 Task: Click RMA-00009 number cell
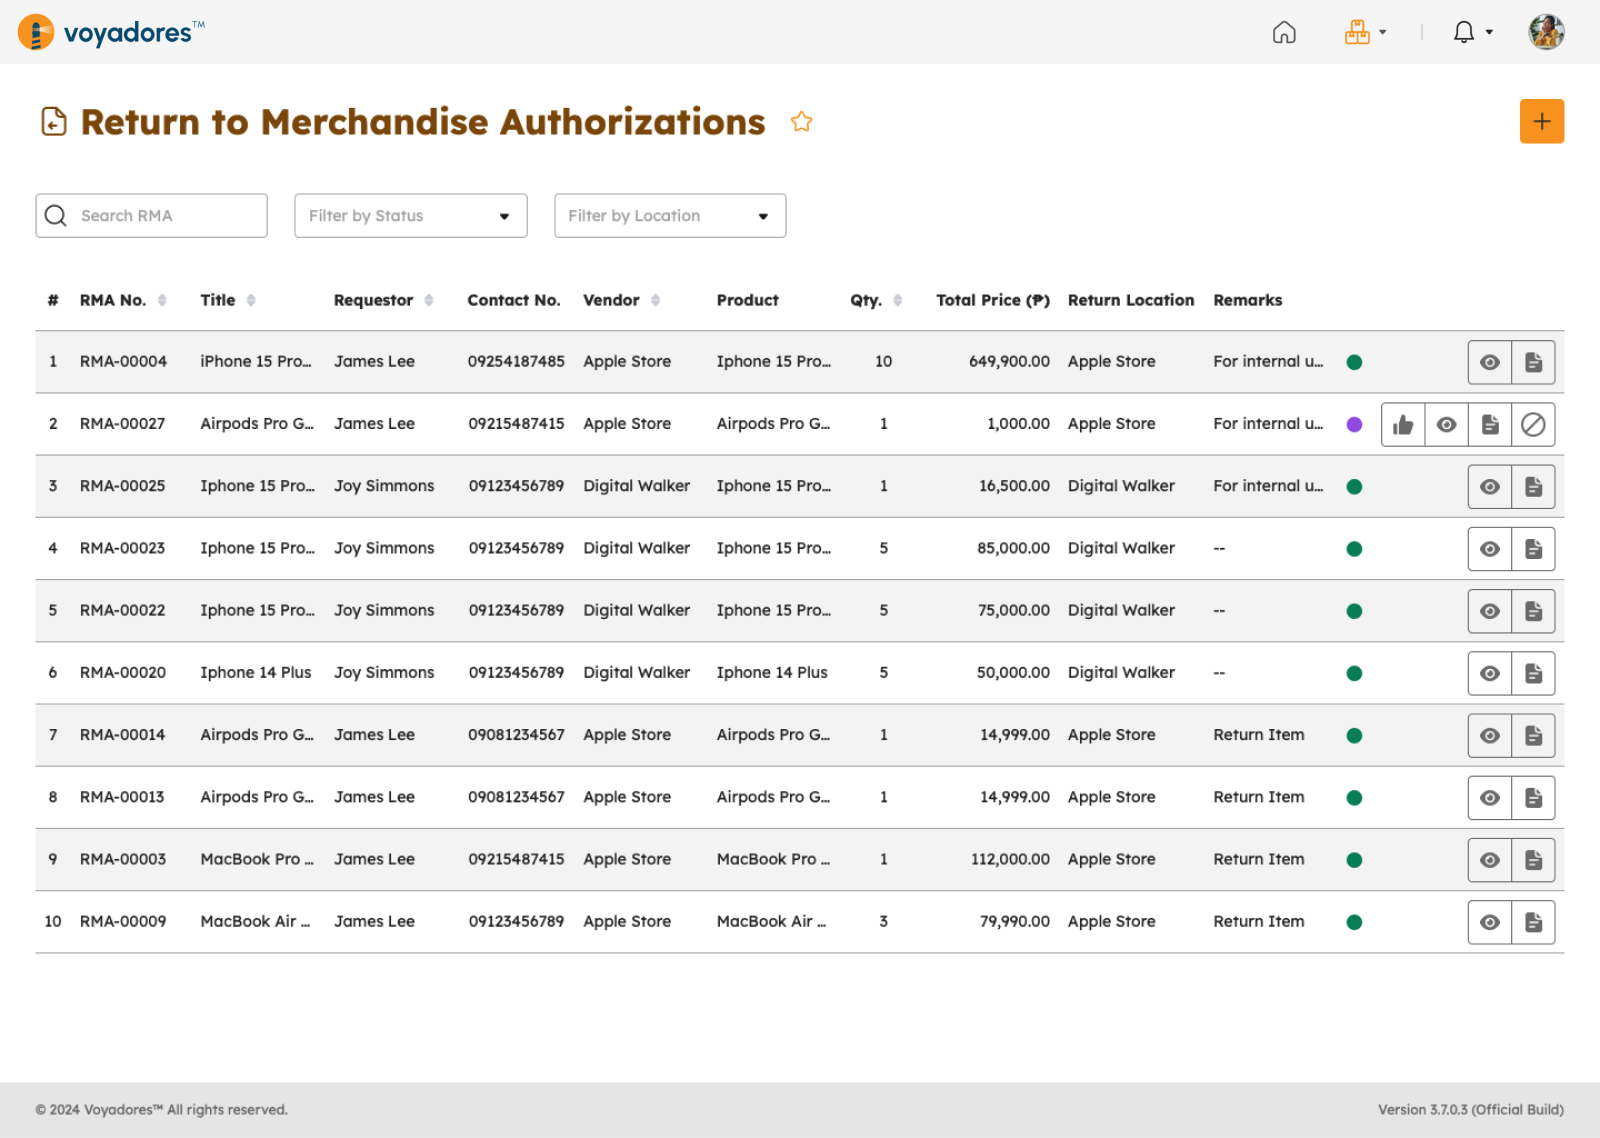click(x=123, y=921)
